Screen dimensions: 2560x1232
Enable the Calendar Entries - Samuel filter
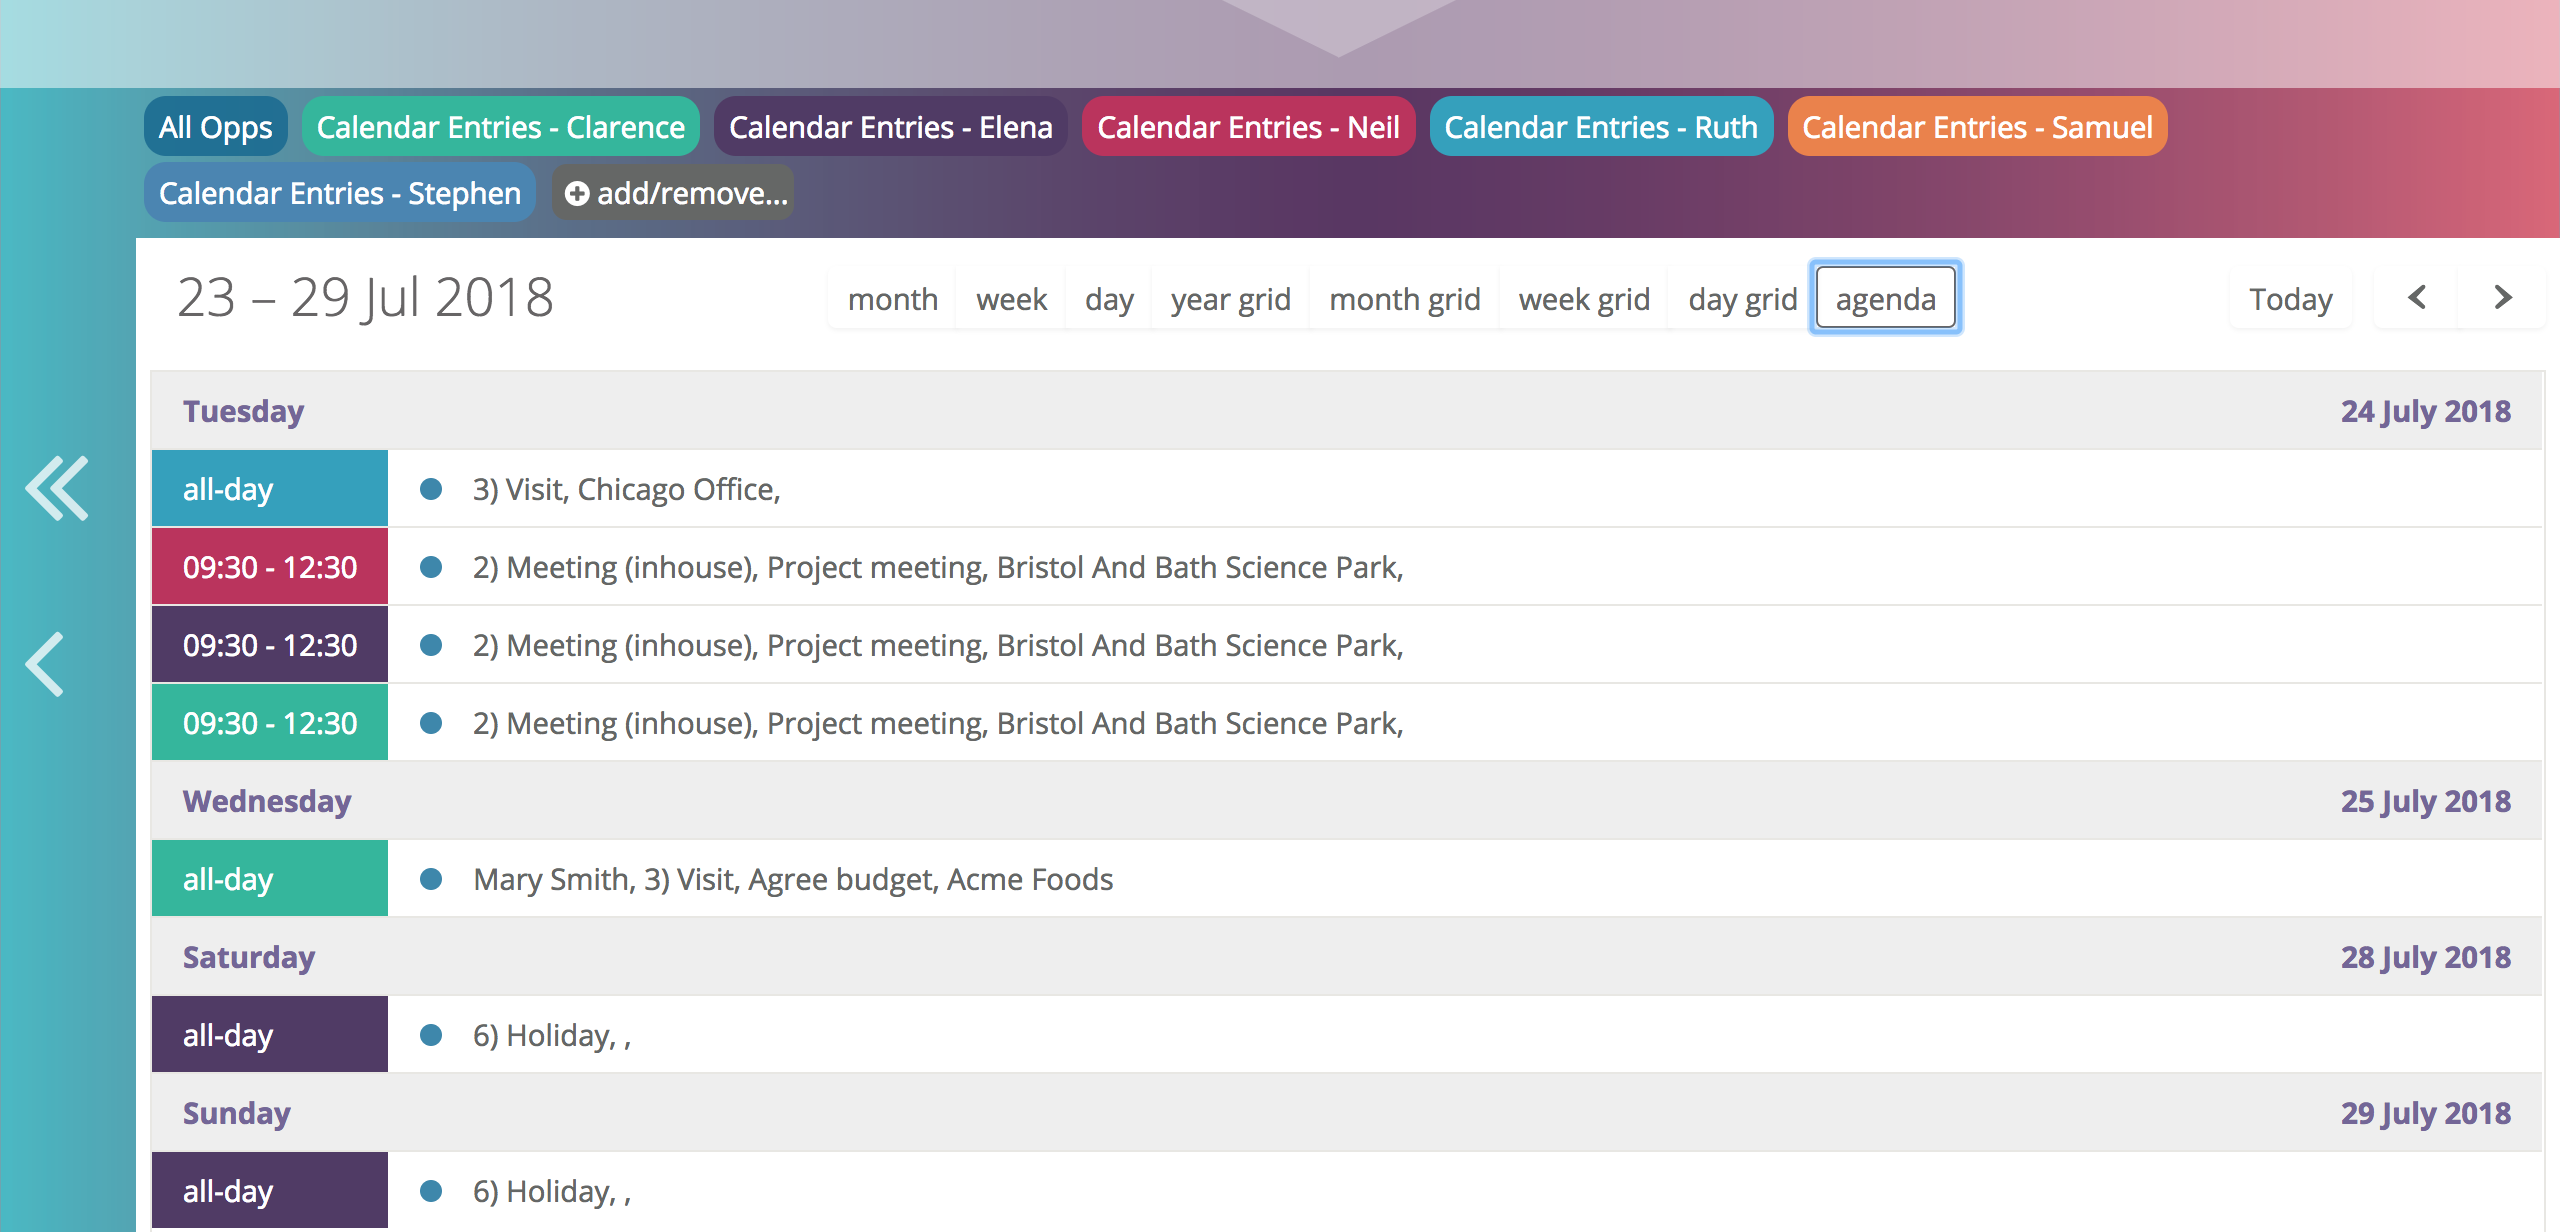pyautogui.click(x=1977, y=126)
